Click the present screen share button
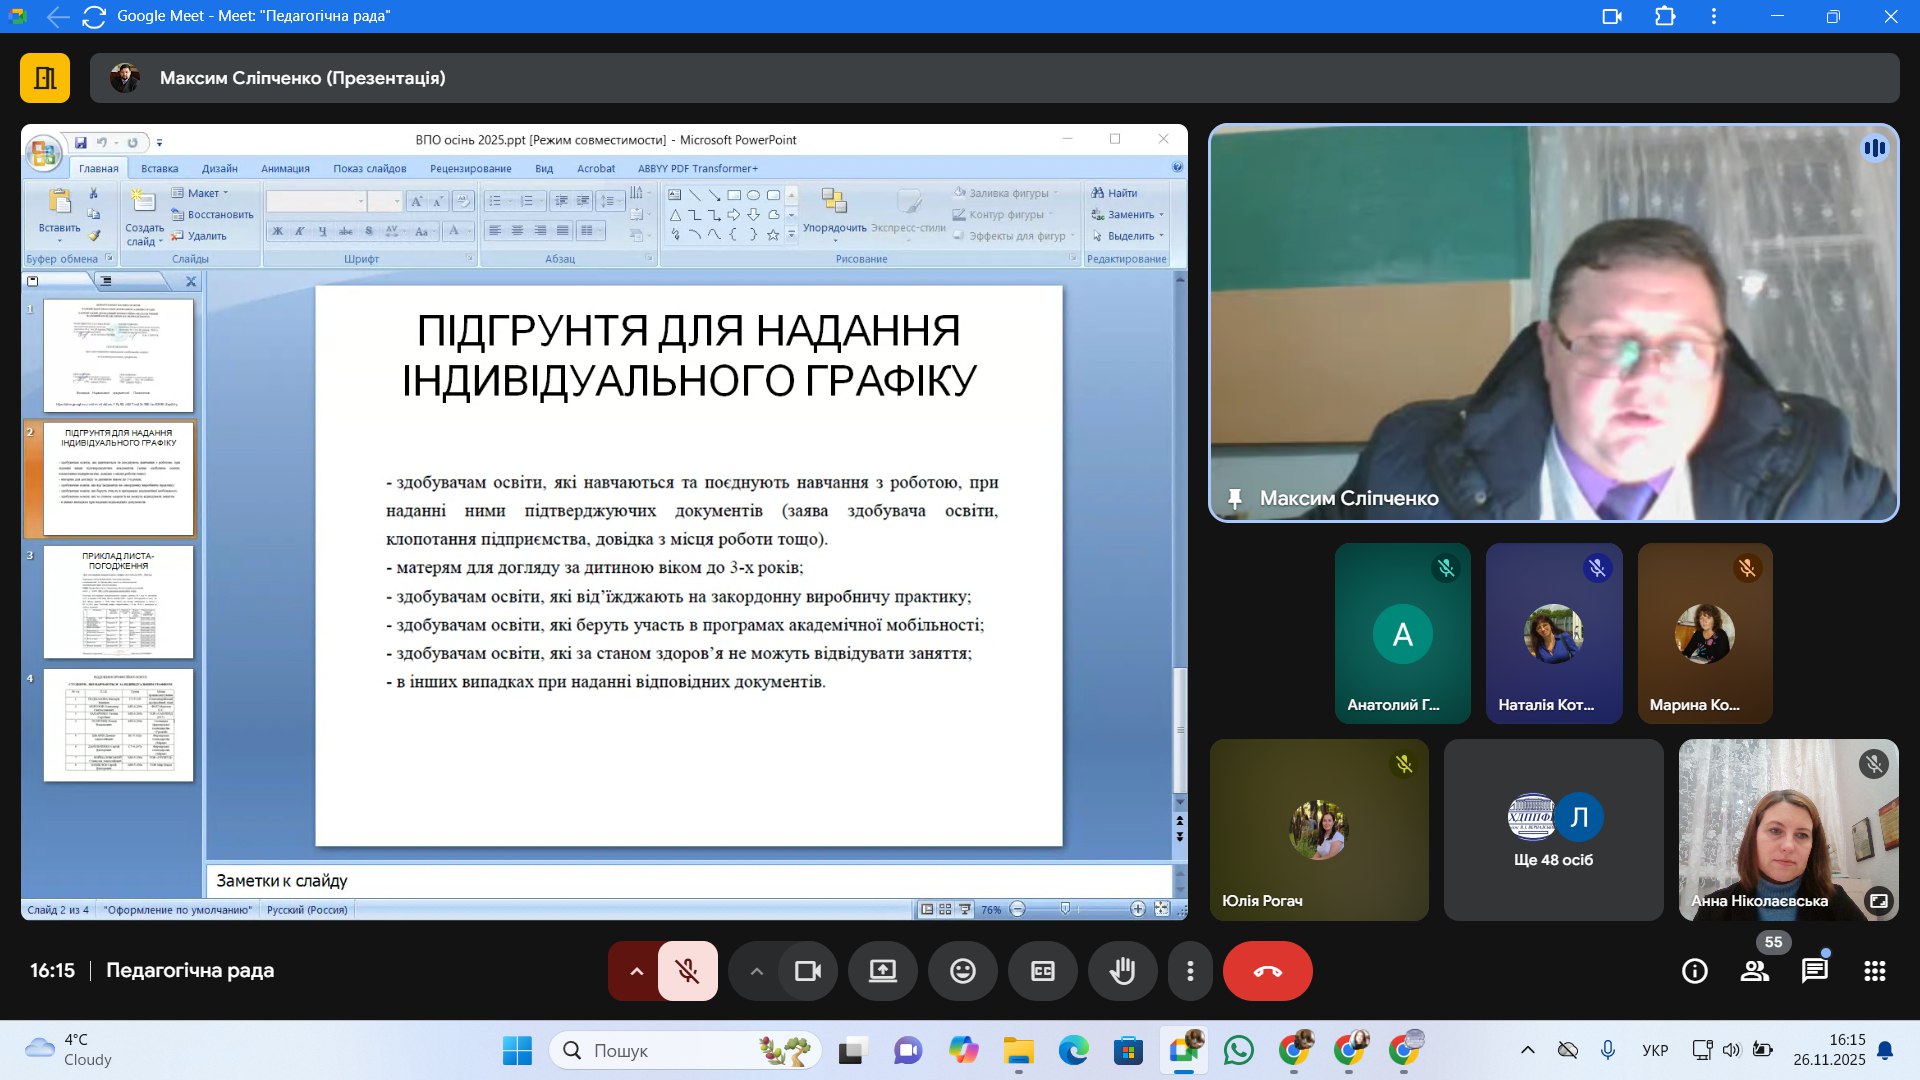This screenshot has width=1920, height=1080. point(882,971)
